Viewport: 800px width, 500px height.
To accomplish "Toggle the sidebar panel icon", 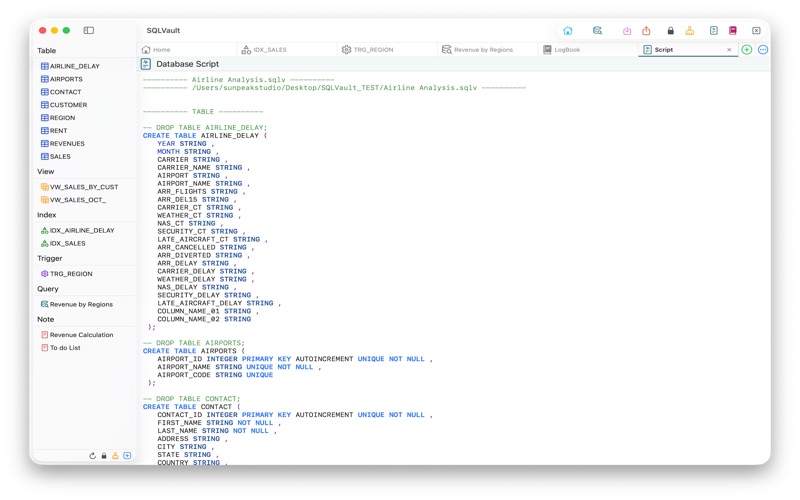I will (89, 30).
